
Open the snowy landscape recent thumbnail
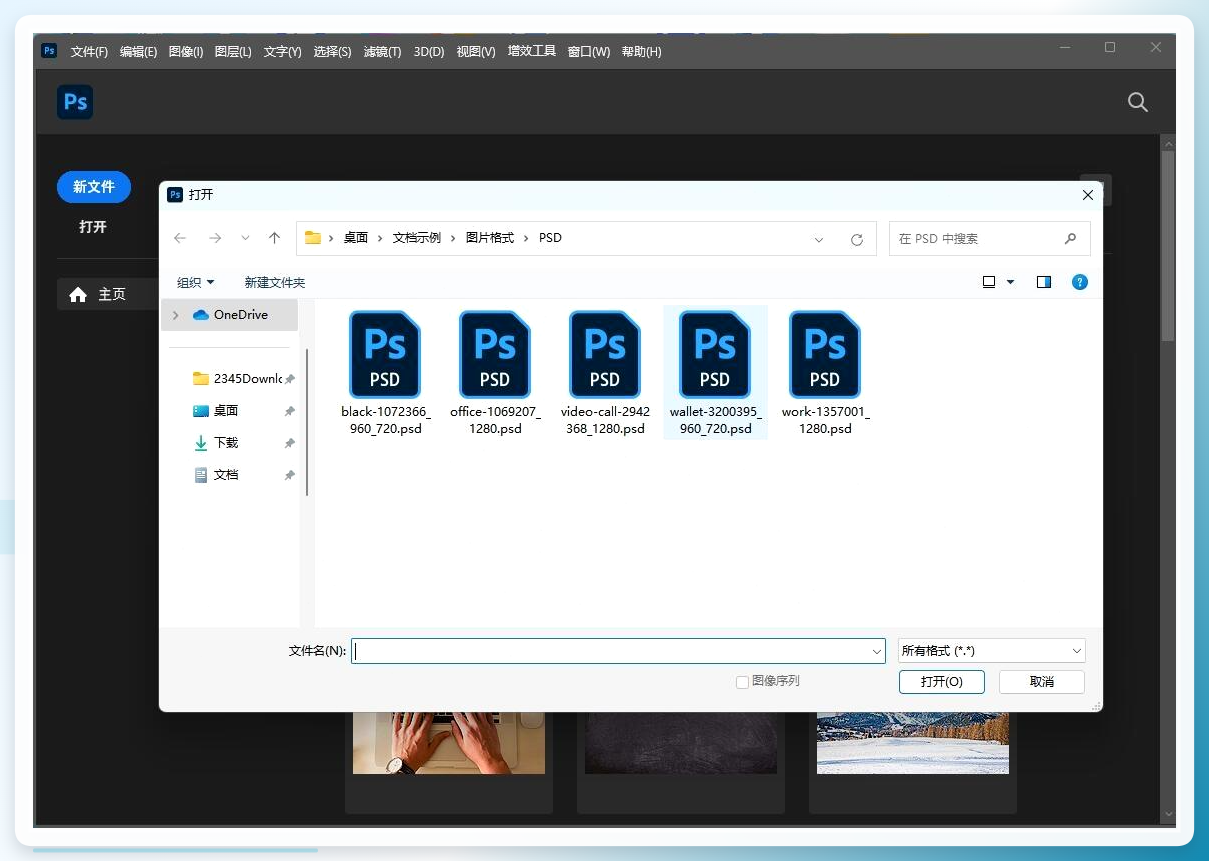[913, 743]
